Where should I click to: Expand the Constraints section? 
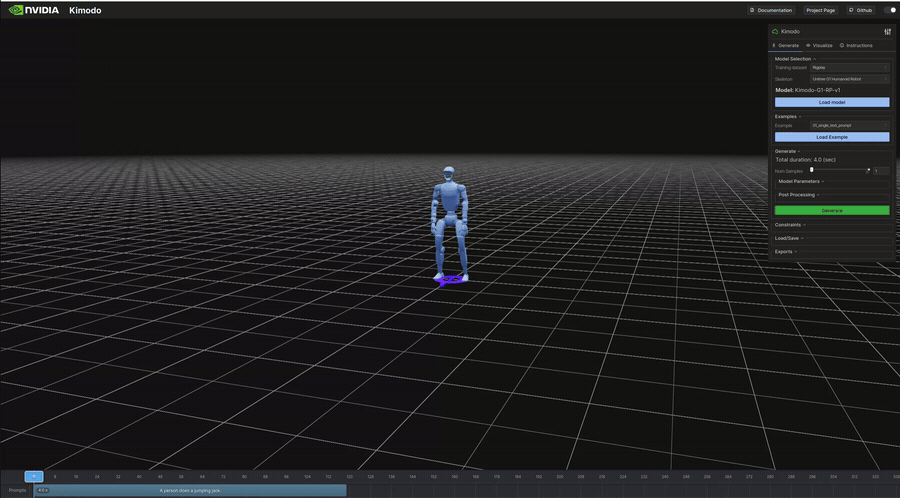(x=790, y=225)
